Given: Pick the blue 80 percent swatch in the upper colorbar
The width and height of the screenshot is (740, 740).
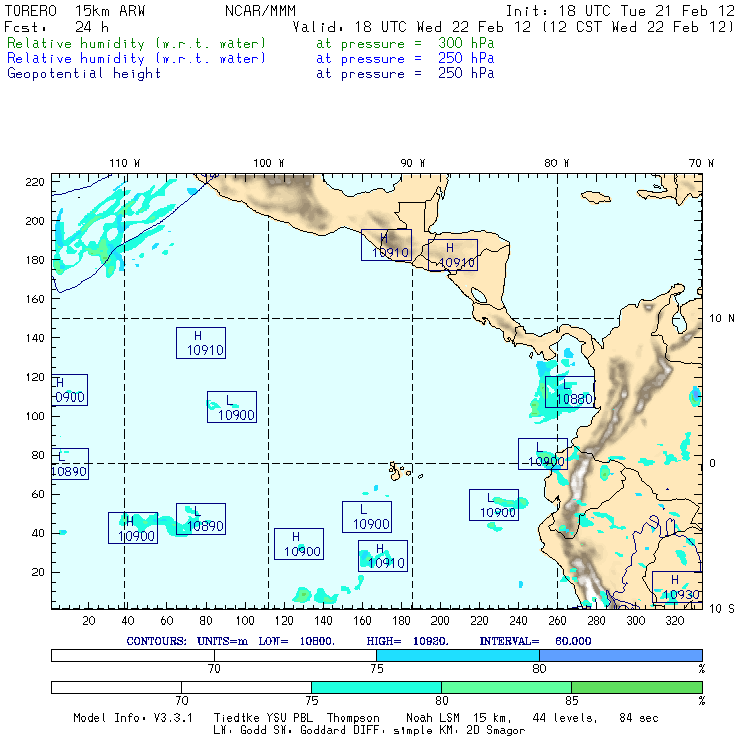Looking at the screenshot, I should [x=621, y=655].
